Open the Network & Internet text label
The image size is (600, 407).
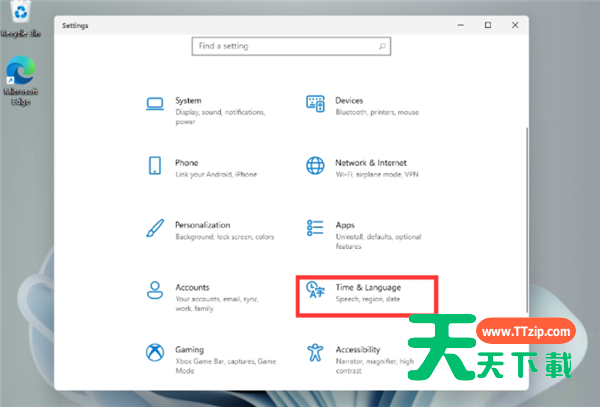tap(371, 162)
